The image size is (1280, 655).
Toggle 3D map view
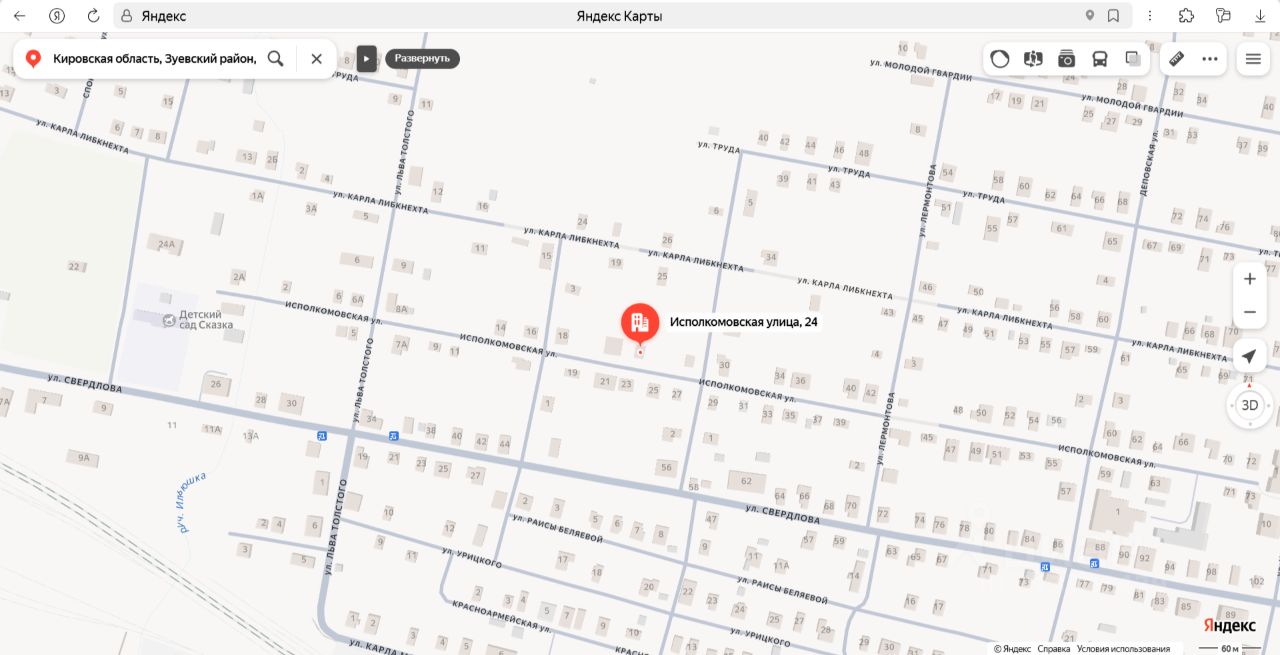click(x=1250, y=405)
